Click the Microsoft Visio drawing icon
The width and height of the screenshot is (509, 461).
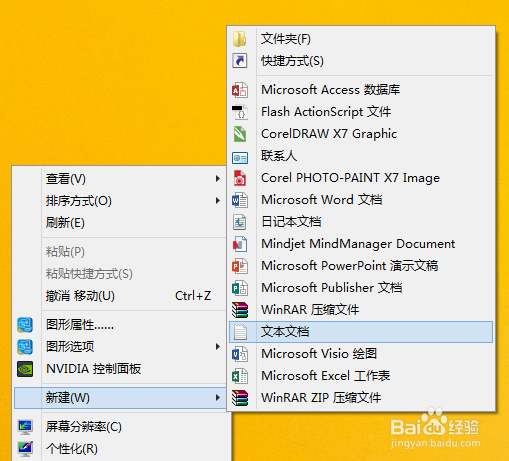(x=240, y=354)
